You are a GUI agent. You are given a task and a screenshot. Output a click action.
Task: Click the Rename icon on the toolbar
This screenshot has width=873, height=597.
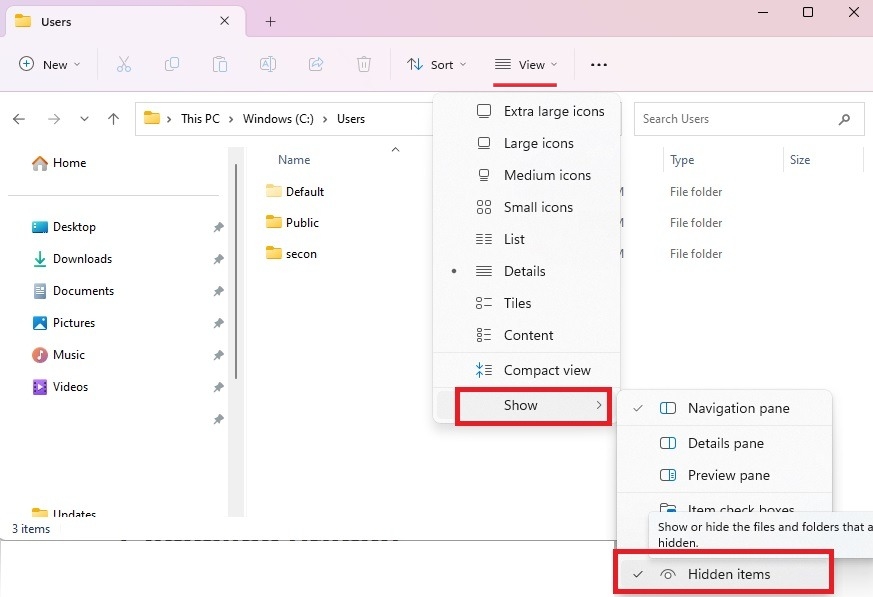267,64
